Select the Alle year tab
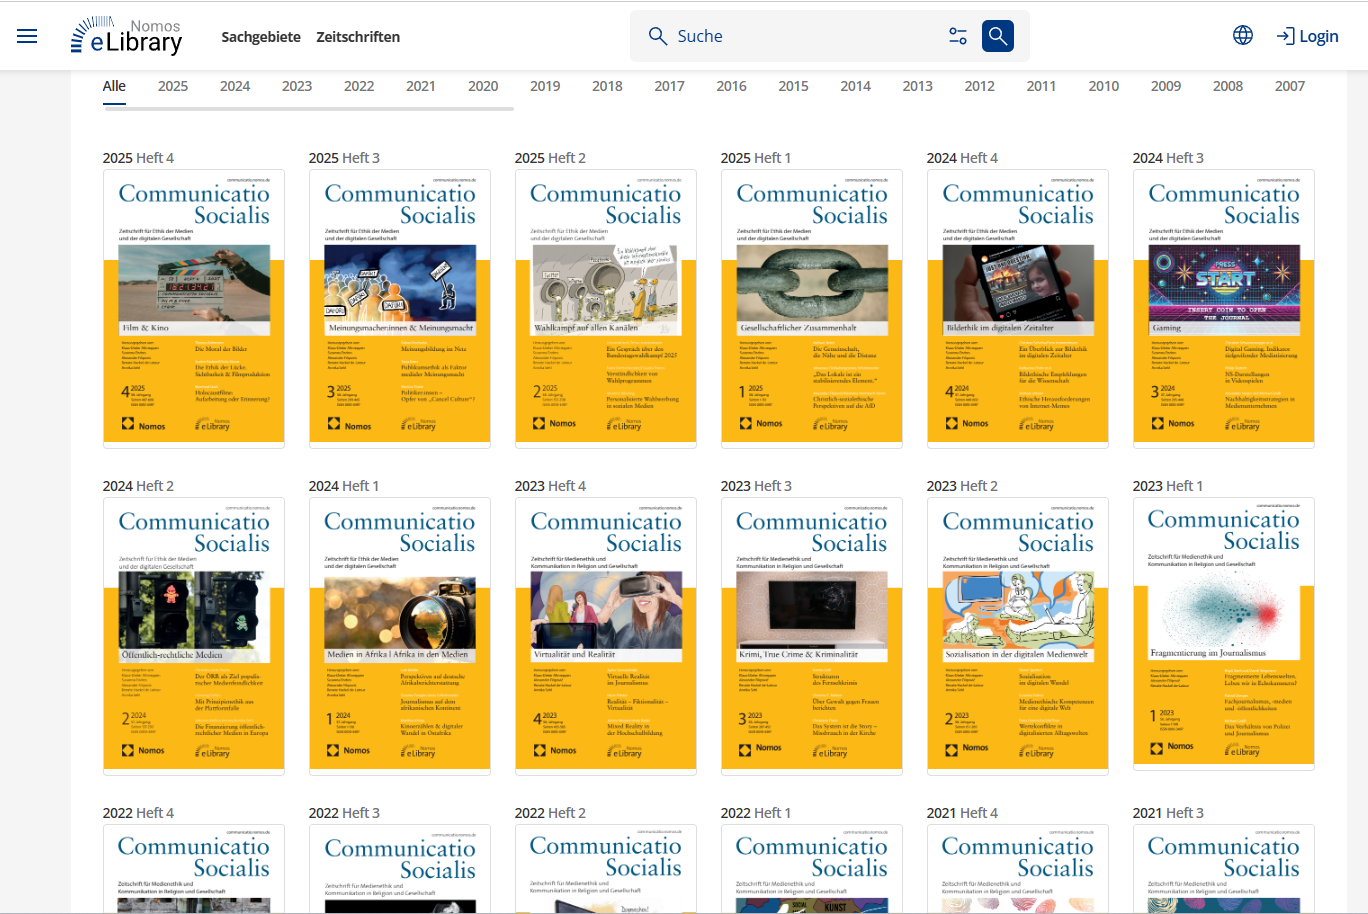Screen dimensions: 1368x914 [x=114, y=86]
